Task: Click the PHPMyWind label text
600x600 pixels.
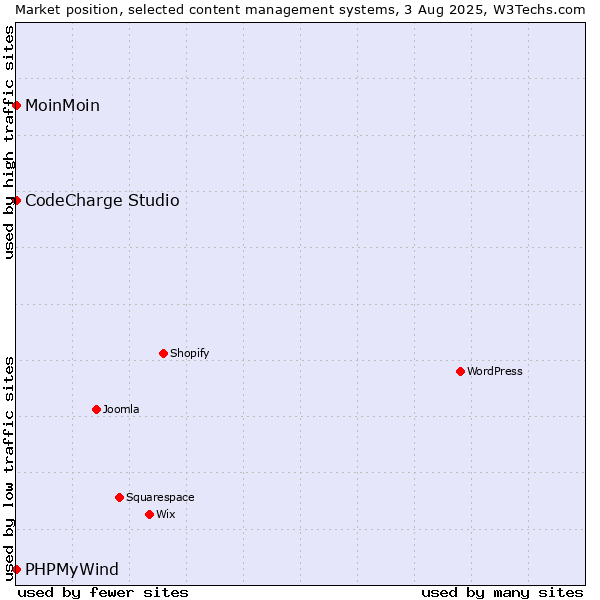Action: point(72,569)
